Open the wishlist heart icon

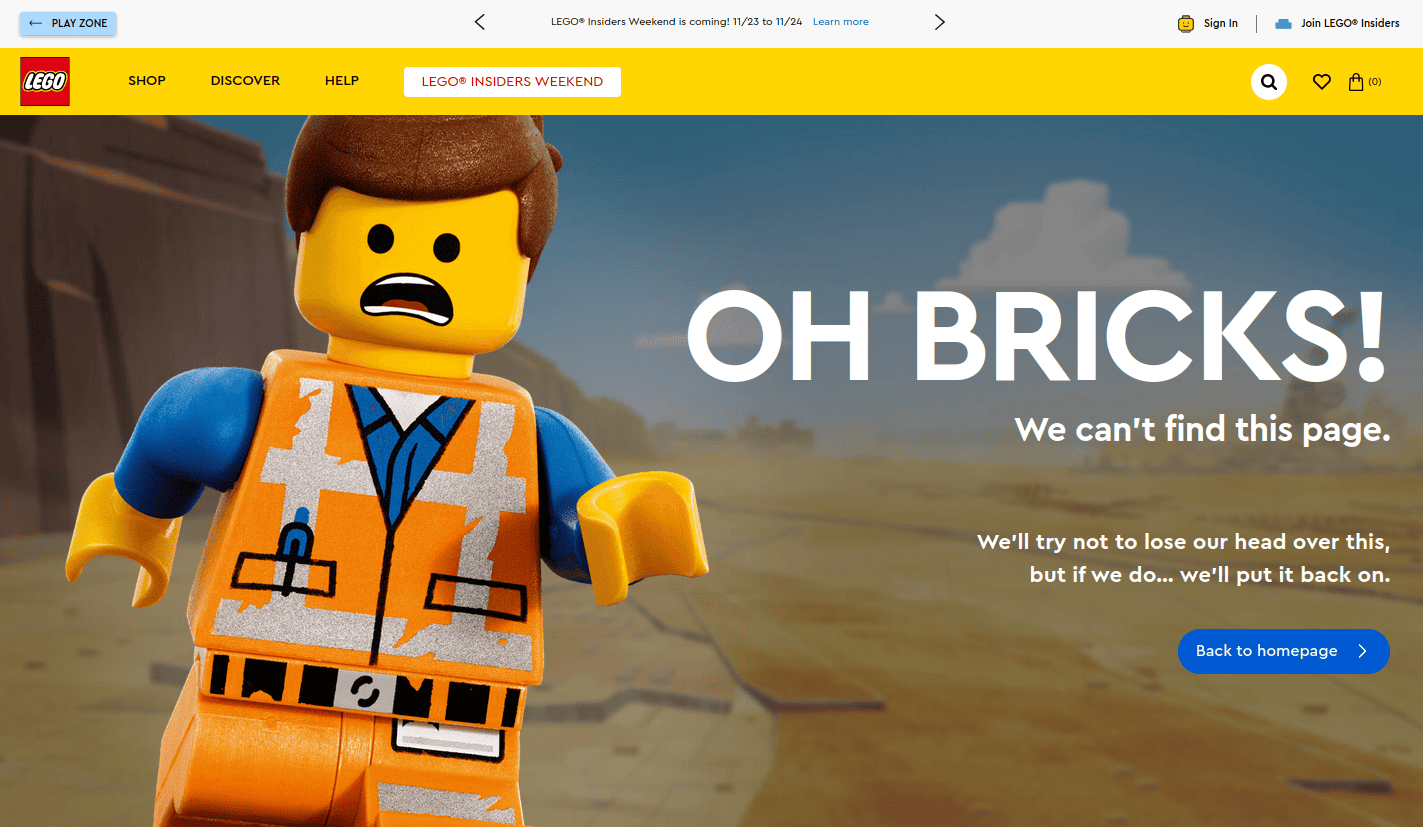[1322, 82]
